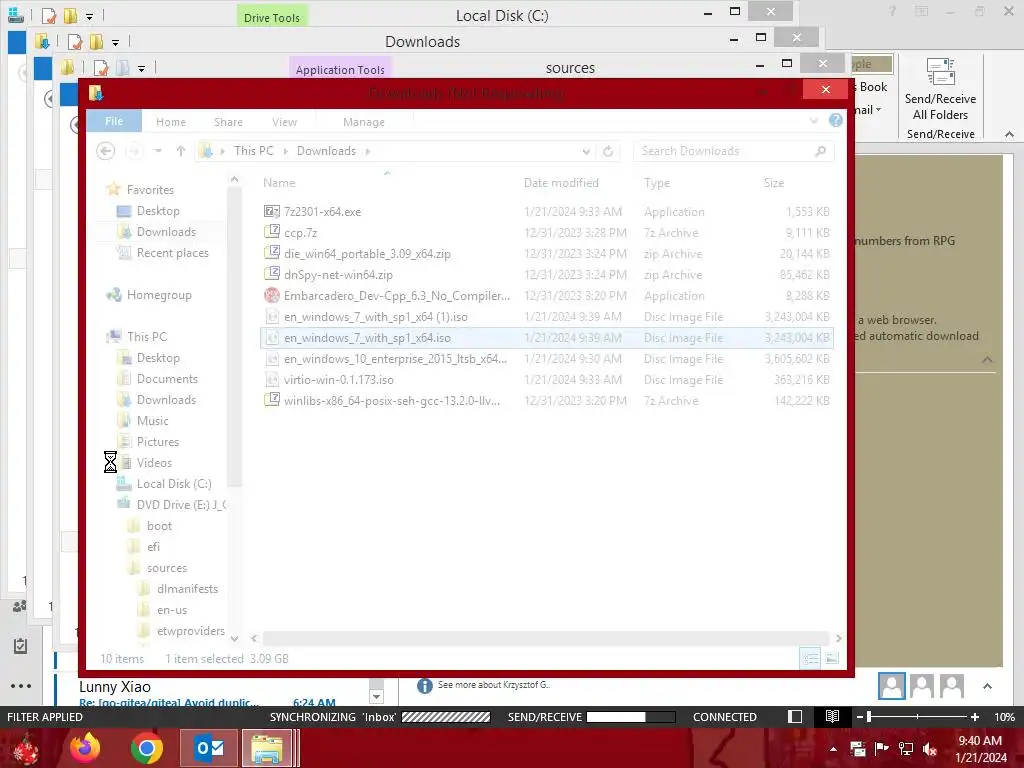
Task: Go up one folder level with the Up arrow
Action: tap(181, 151)
